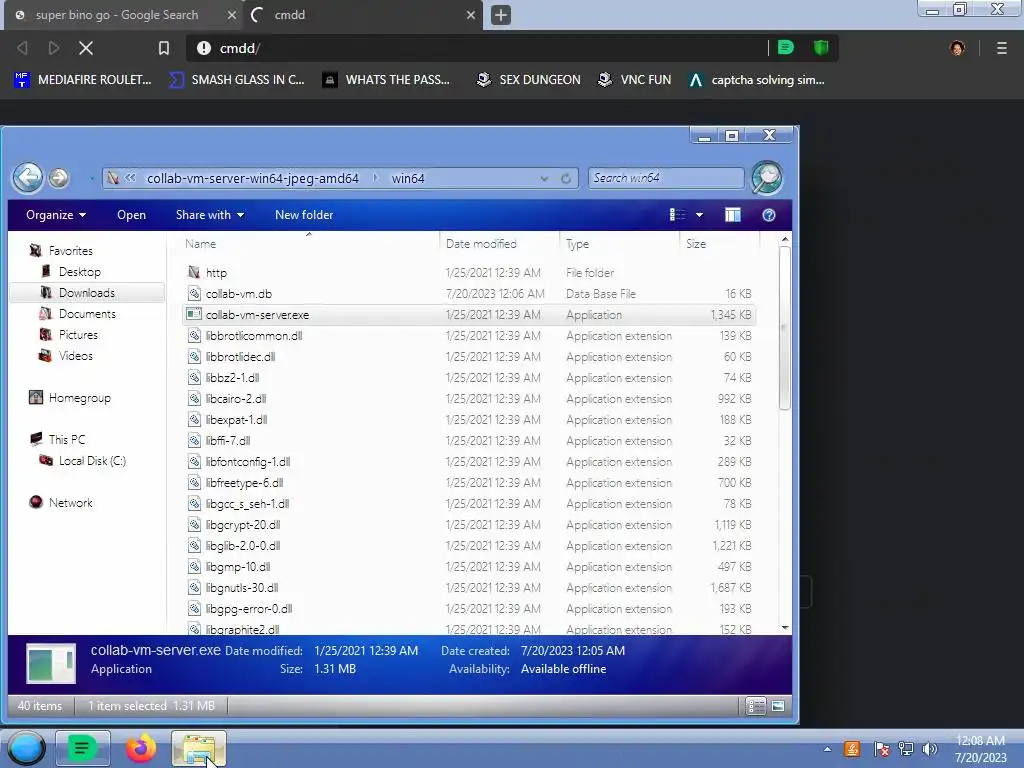1024x768 pixels.
Task: Click the scrollbar down arrow in file list
Action: (x=785, y=628)
